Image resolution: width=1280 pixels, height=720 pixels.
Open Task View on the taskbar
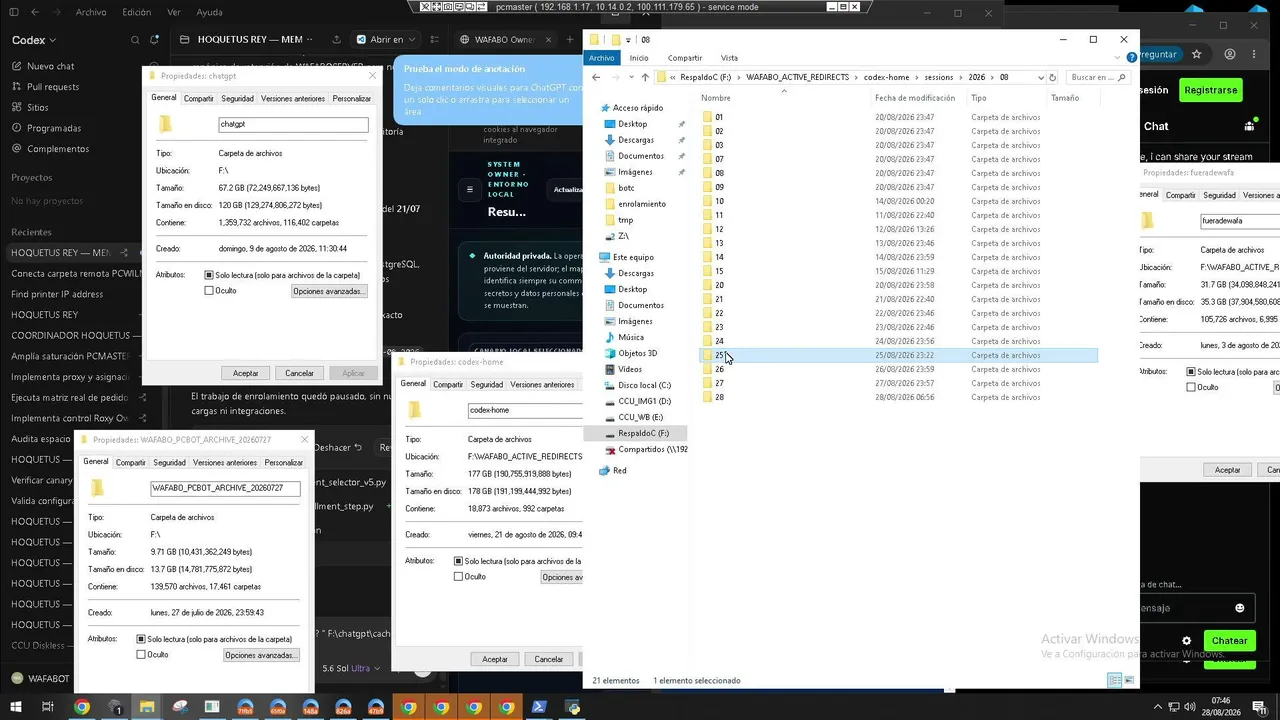[48, 707]
